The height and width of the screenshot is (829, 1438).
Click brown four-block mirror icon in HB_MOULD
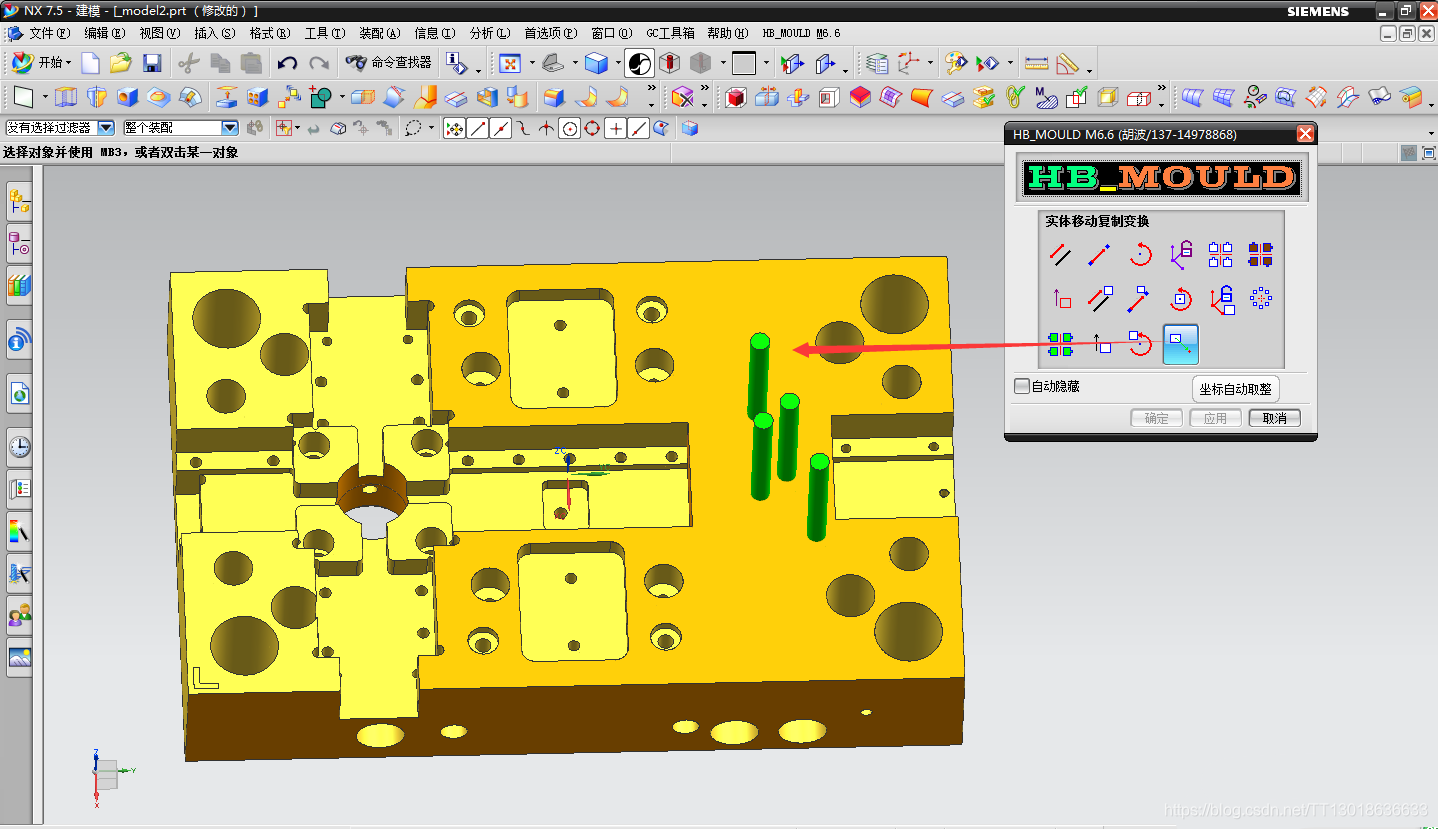point(1261,255)
